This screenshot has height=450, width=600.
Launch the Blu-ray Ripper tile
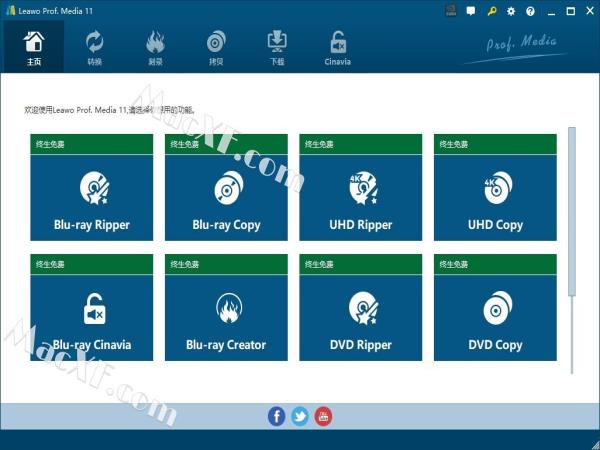(x=92, y=197)
